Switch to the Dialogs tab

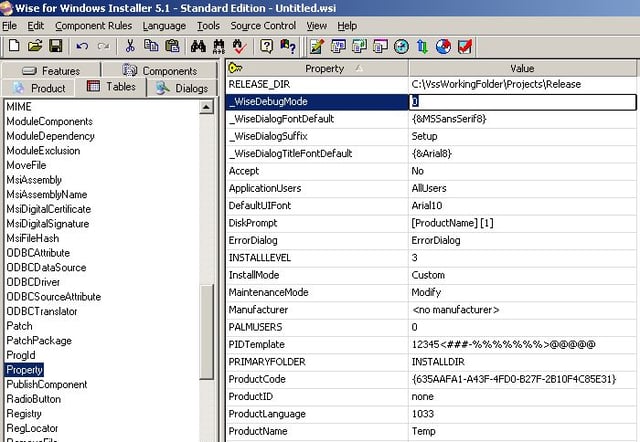(x=182, y=88)
